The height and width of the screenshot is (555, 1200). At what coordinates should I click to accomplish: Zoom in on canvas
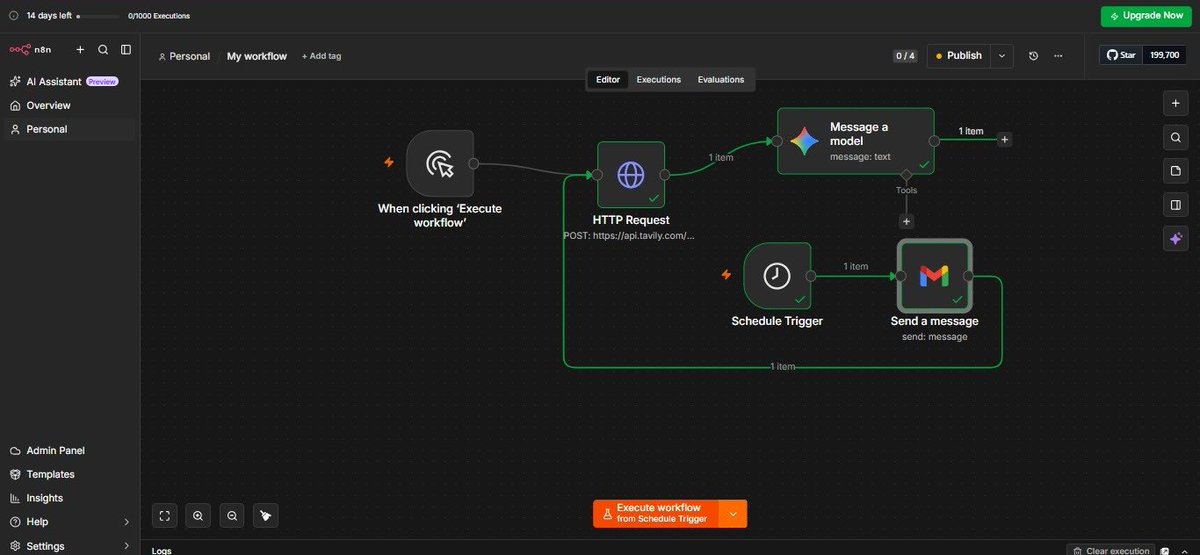[x=198, y=515]
